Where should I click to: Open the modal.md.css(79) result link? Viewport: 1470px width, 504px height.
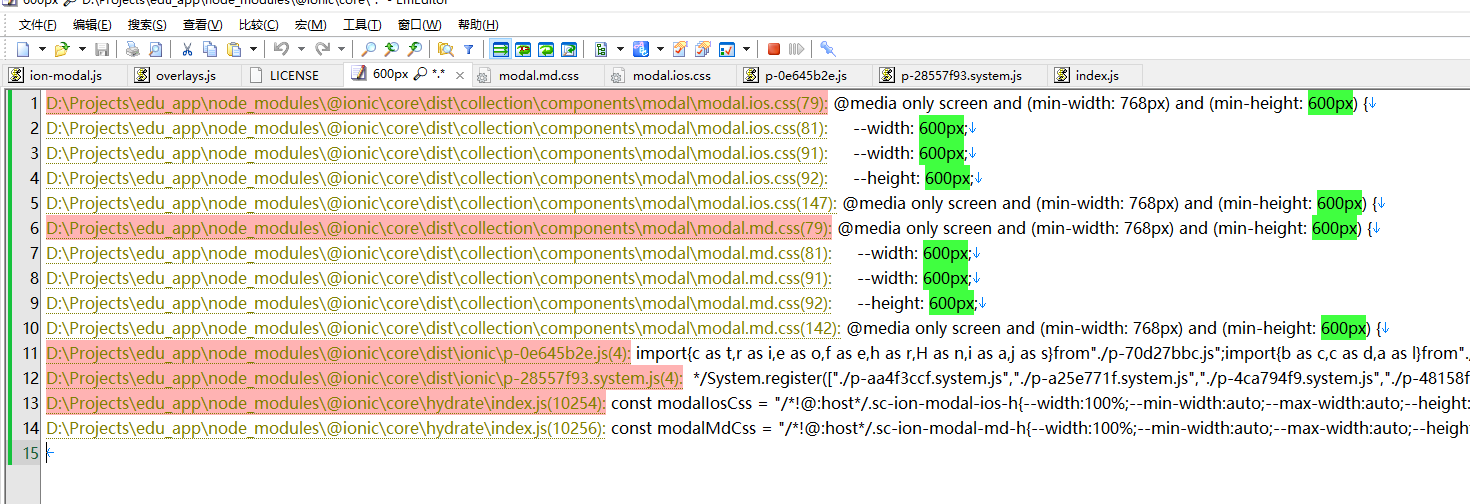click(x=439, y=228)
